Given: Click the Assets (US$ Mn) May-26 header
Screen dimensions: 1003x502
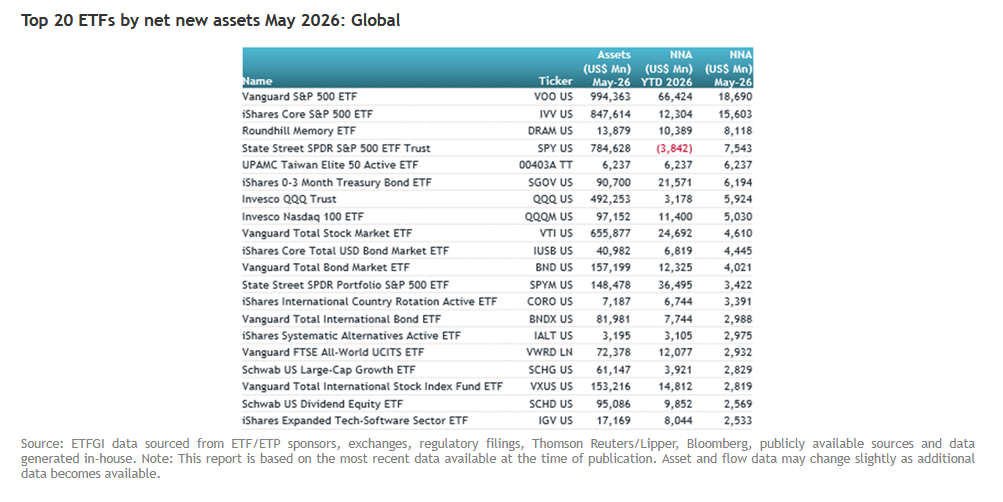Looking at the screenshot, I should coord(606,68).
